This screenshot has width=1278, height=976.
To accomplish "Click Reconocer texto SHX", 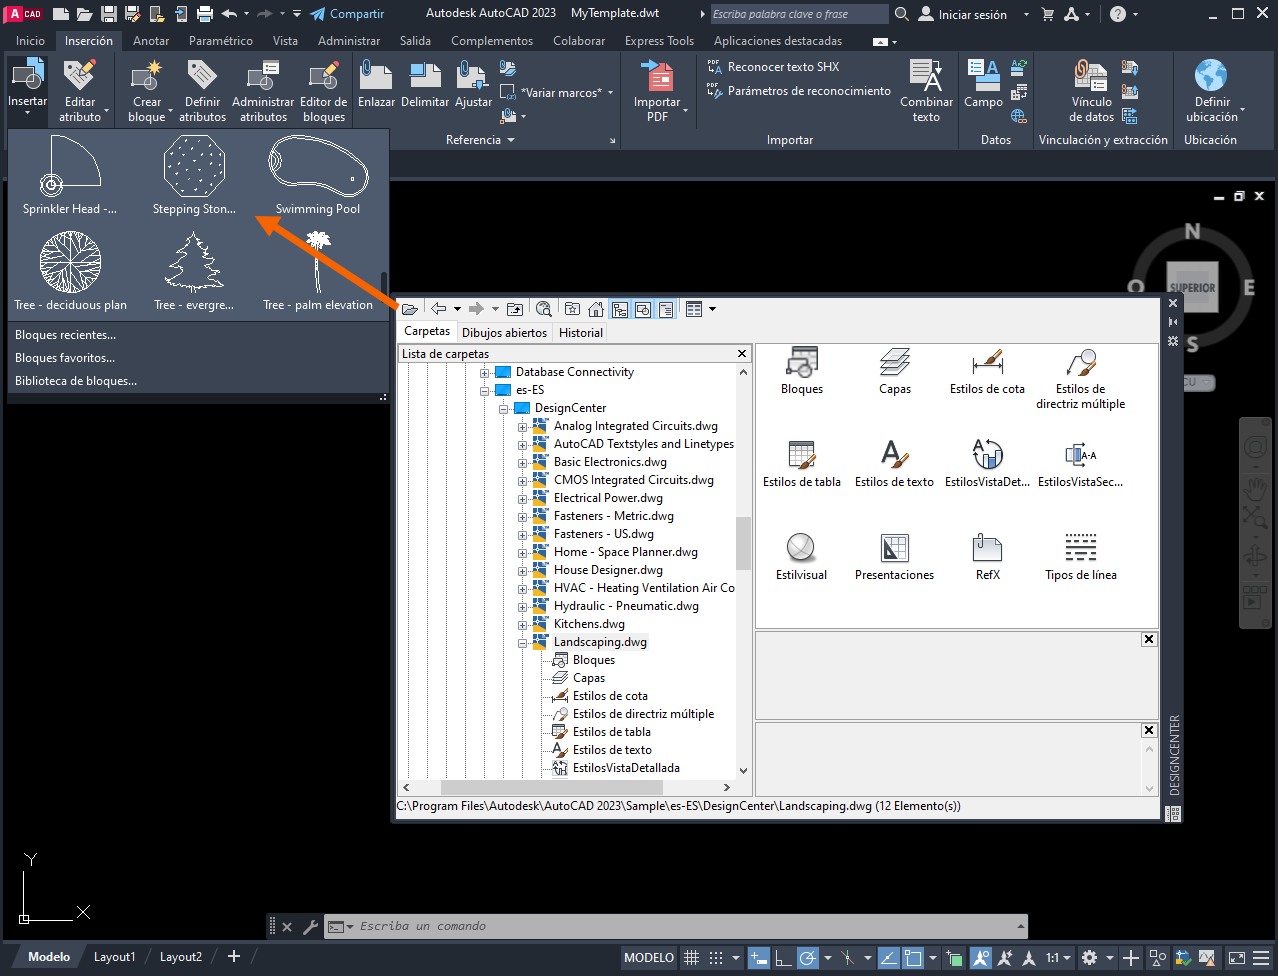I will [773, 67].
